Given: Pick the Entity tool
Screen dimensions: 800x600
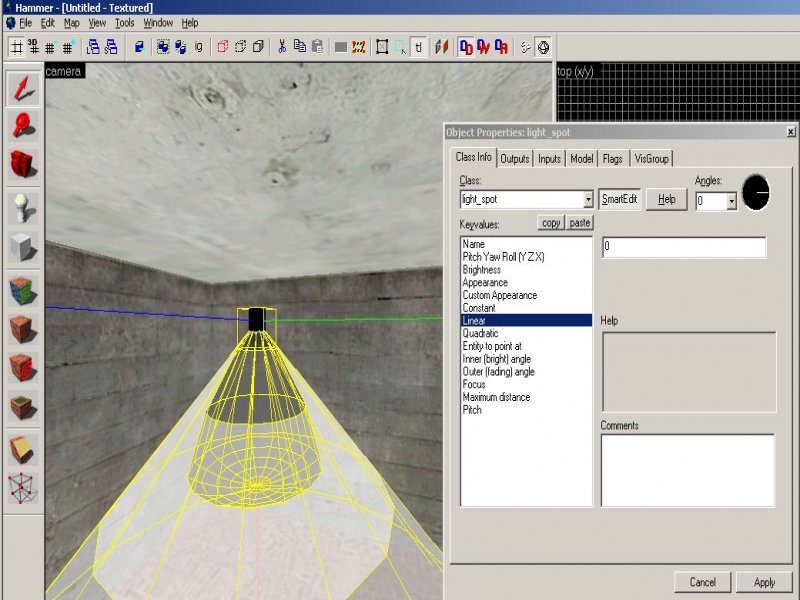Looking at the screenshot, I should (24, 206).
